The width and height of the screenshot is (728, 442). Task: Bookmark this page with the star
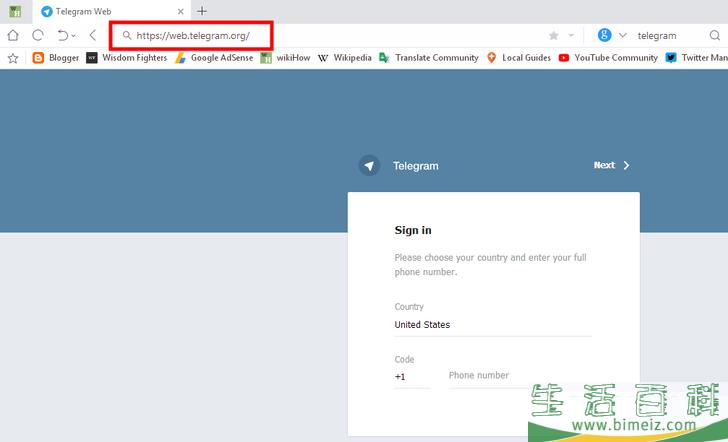pyautogui.click(x=553, y=35)
